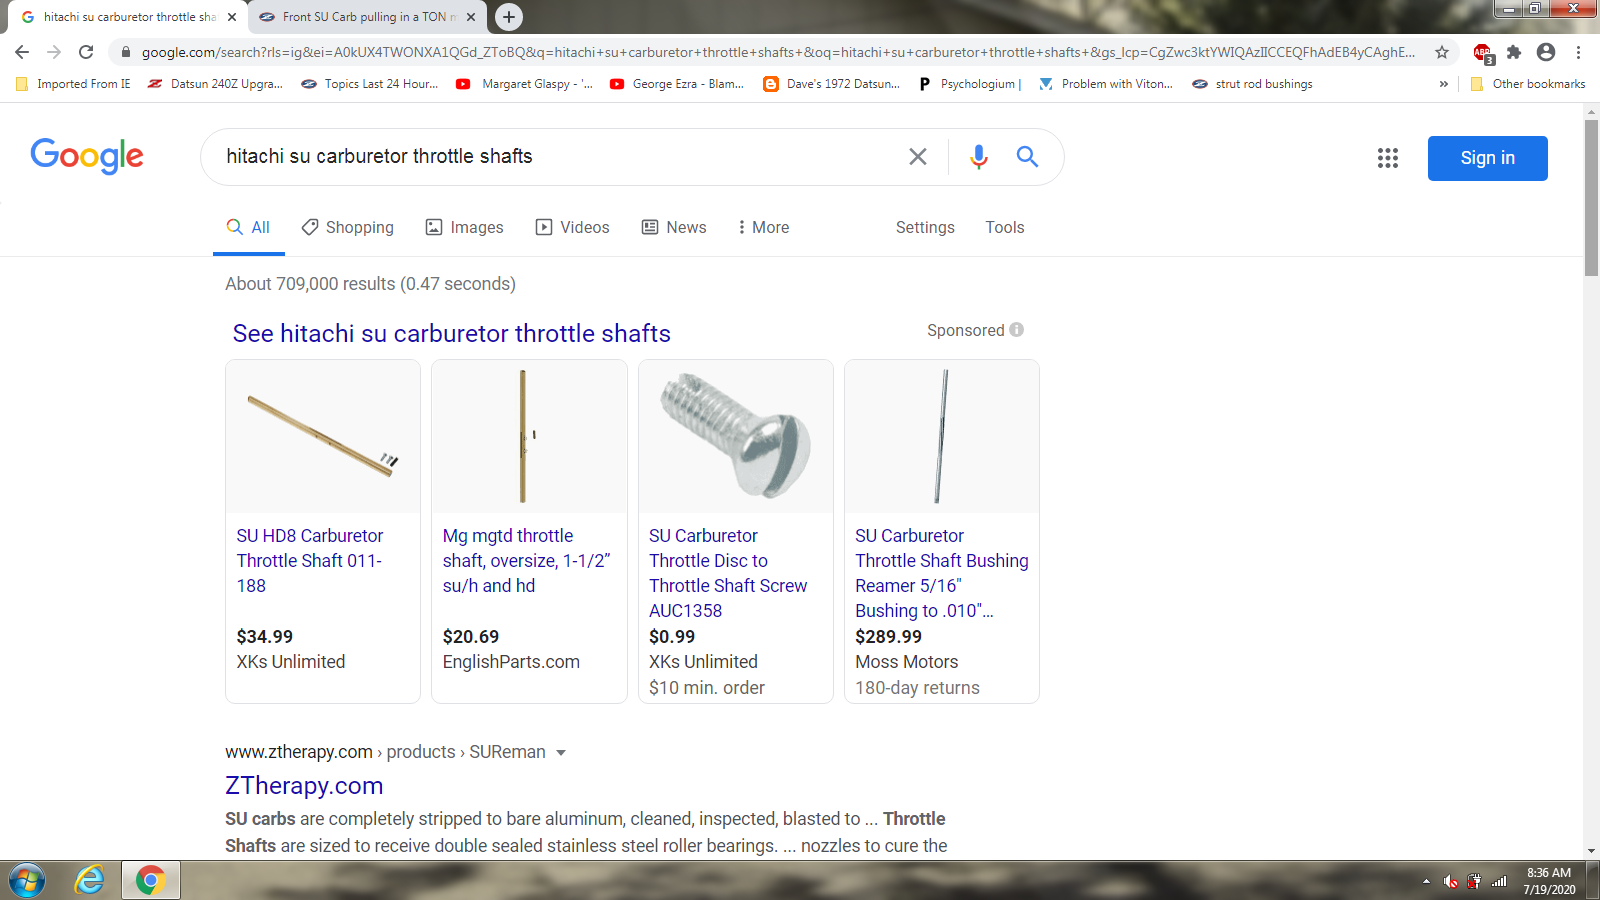Open search Settings
Image resolution: width=1600 pixels, height=900 pixels.
925,227
